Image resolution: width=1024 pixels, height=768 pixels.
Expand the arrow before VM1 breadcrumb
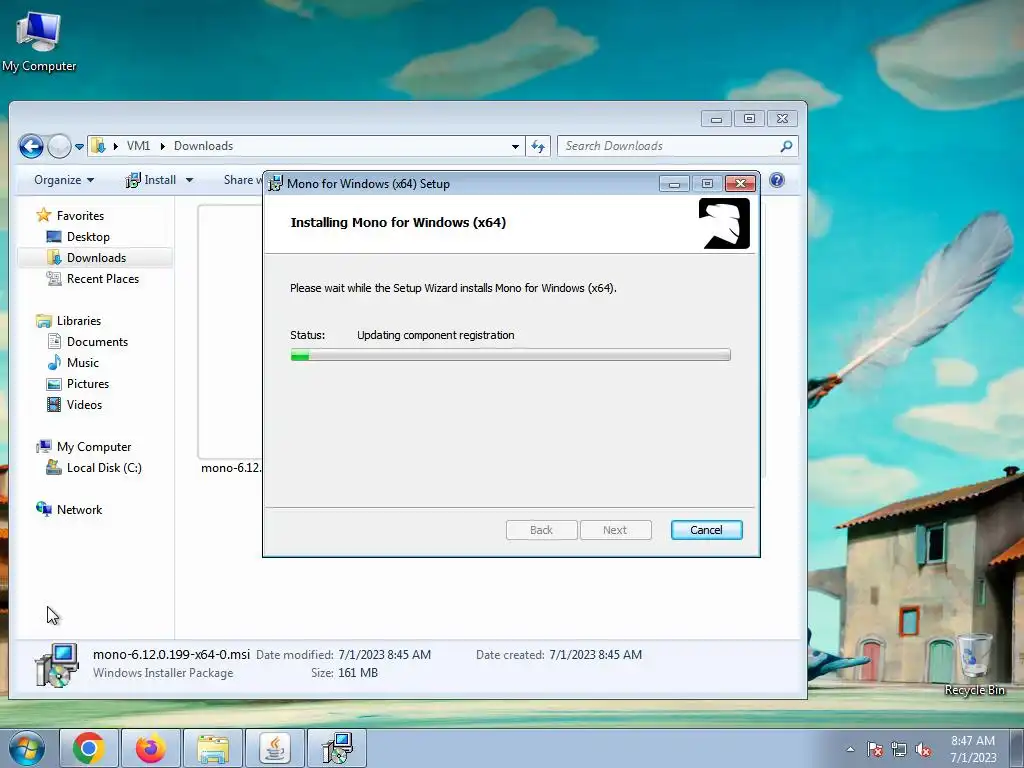(116, 146)
